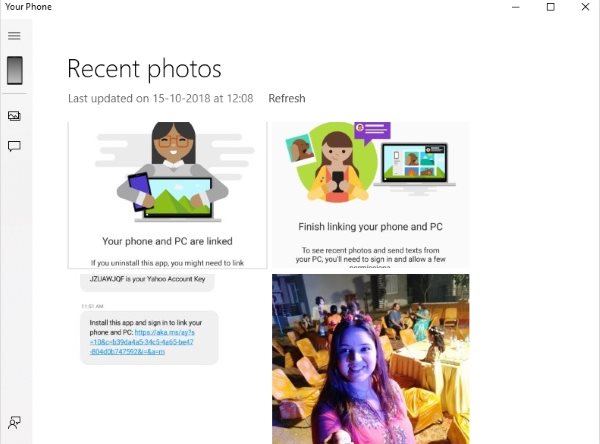Click the Yahoo Account Key message bubble

[x=147, y=281]
